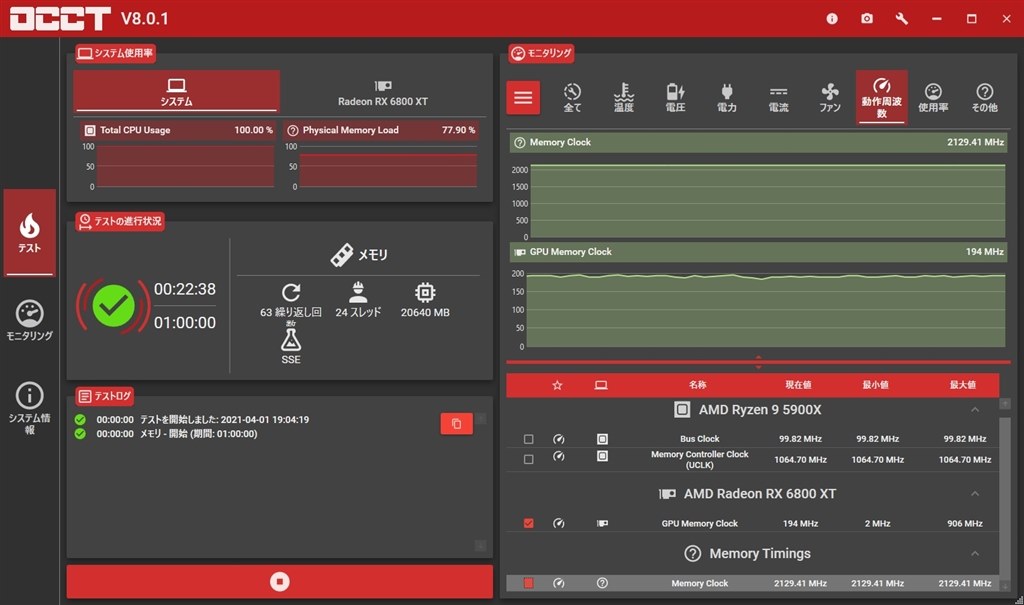The height and width of the screenshot is (605, 1024).
Task: Collapse Memory Timings group
Action: 975,553
